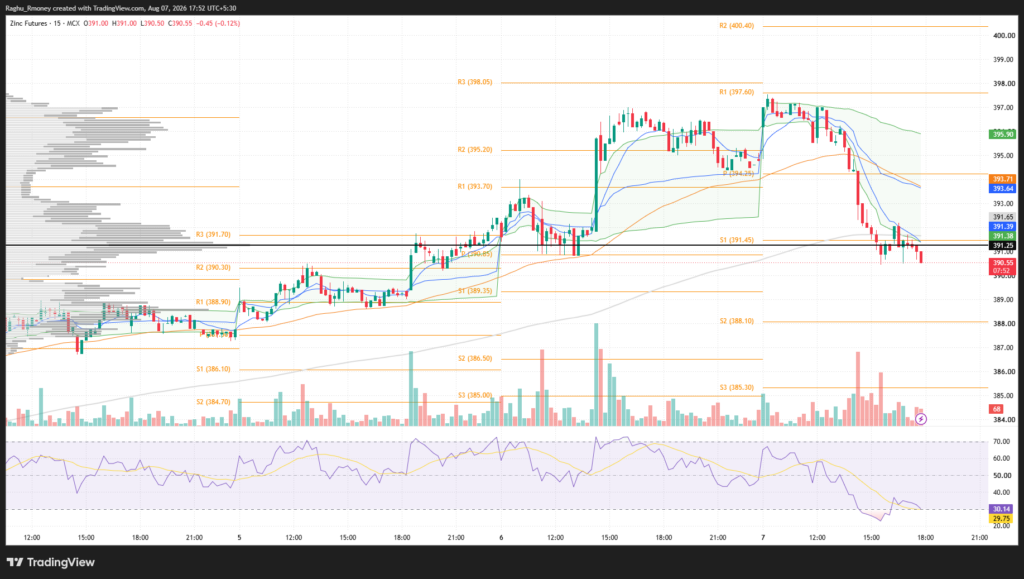Click the R1 (388.90) pivot label
Screen dimensions: 1024x579
(213, 302)
